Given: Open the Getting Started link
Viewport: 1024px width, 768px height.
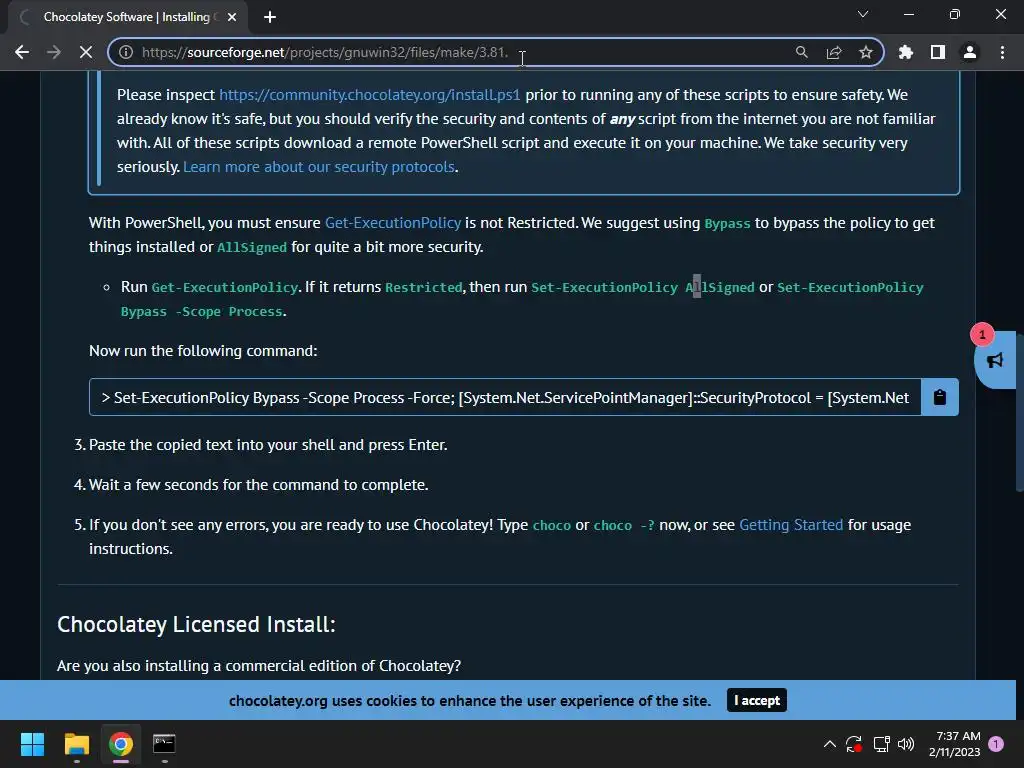Looking at the screenshot, I should (x=791, y=524).
